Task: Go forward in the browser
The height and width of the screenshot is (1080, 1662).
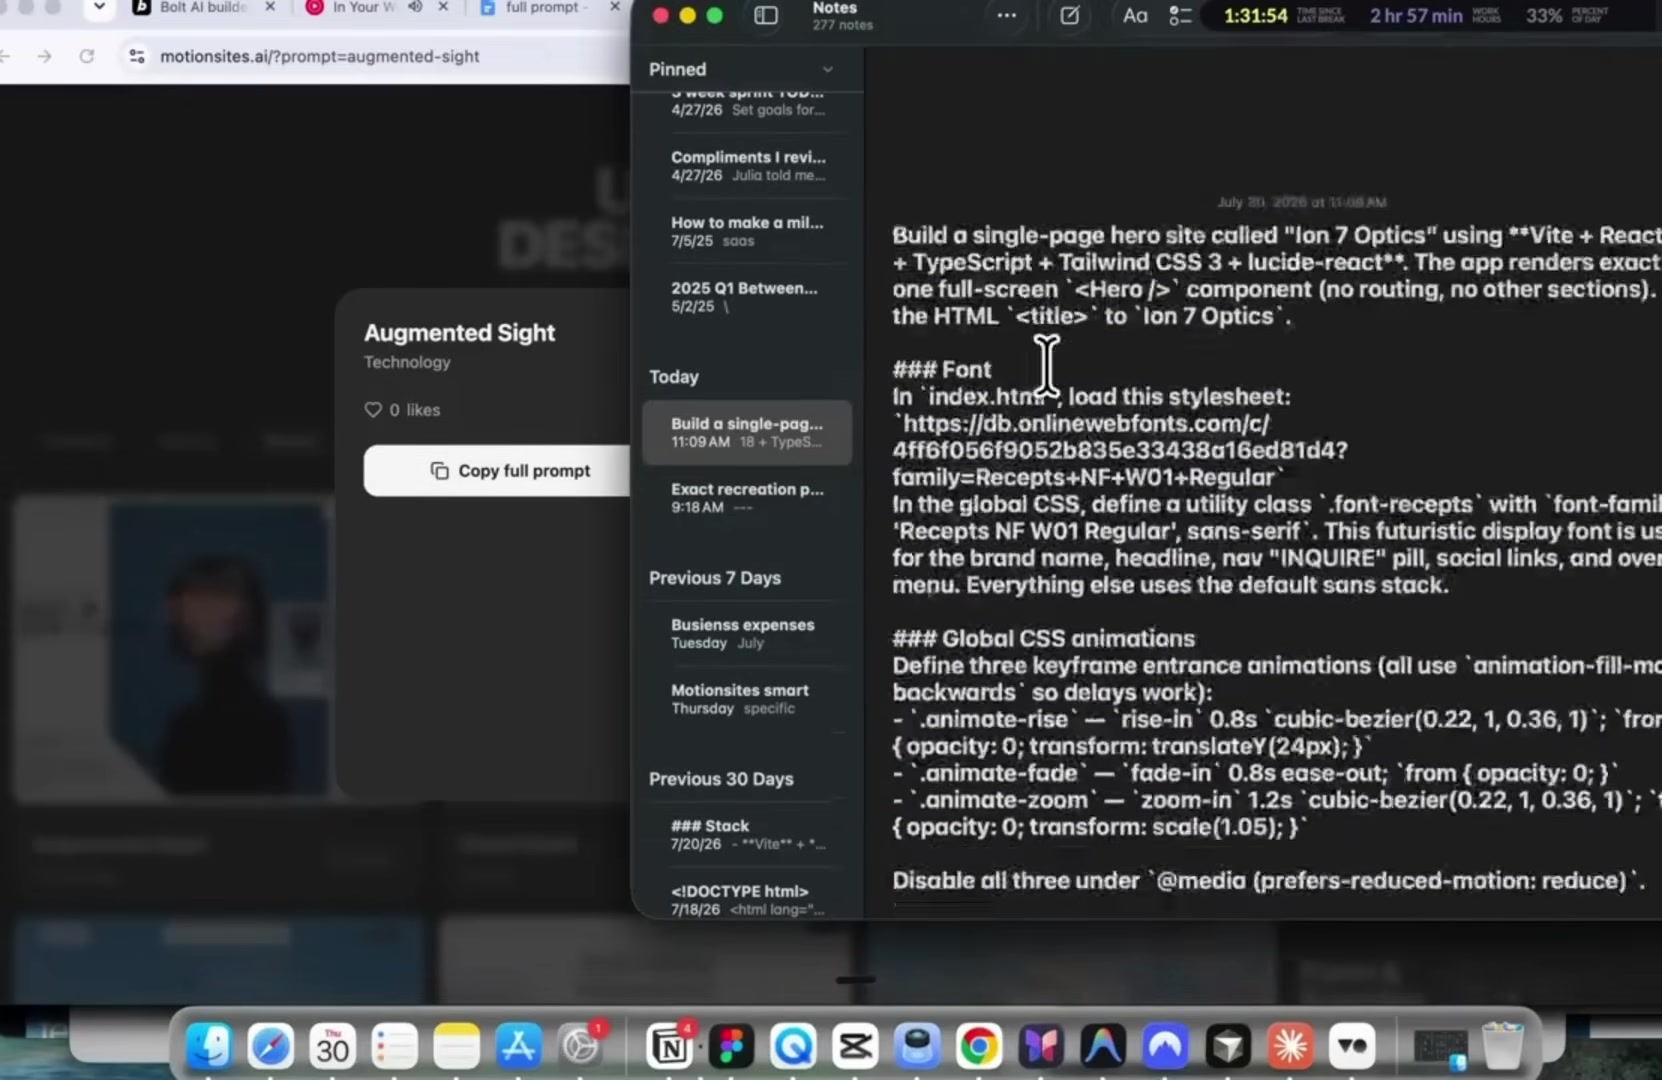Action: pyautogui.click(x=44, y=56)
